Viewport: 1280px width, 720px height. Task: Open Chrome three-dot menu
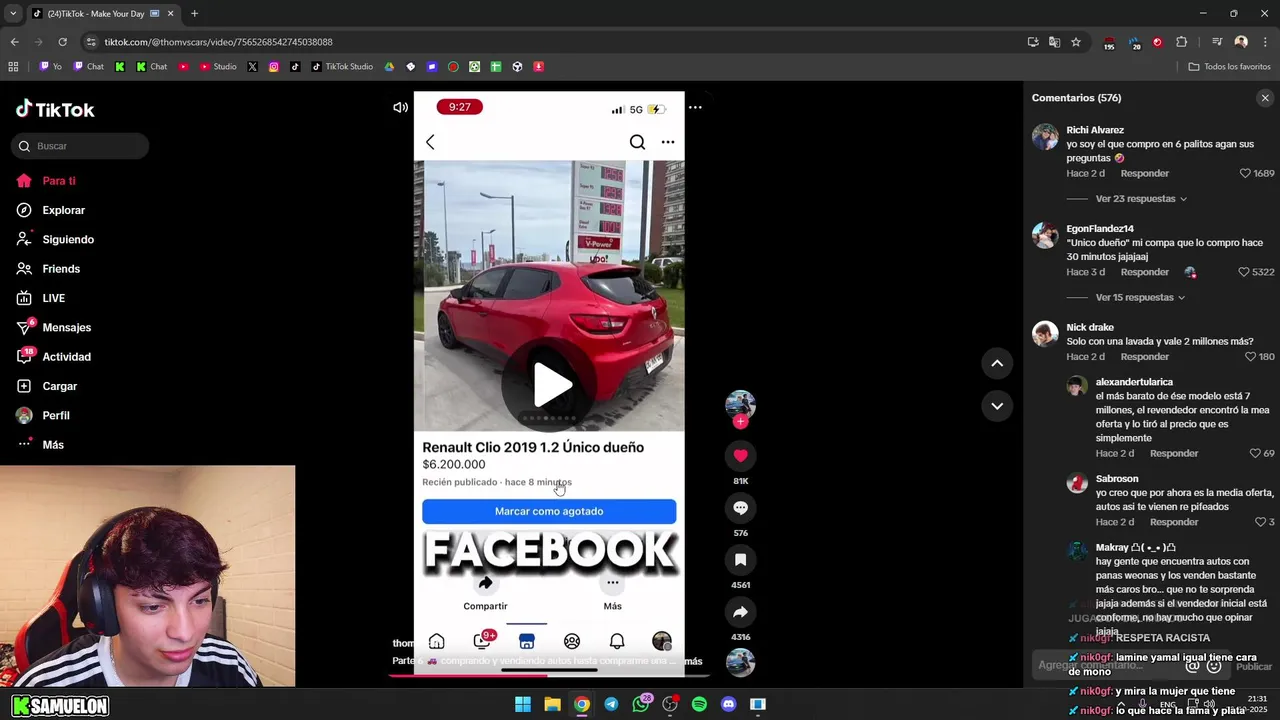click(x=1264, y=42)
